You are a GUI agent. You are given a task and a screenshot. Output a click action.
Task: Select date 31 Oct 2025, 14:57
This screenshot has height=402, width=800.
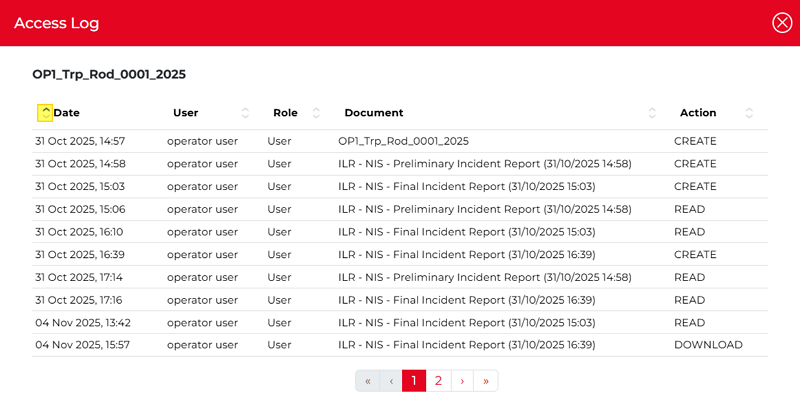[x=80, y=141]
